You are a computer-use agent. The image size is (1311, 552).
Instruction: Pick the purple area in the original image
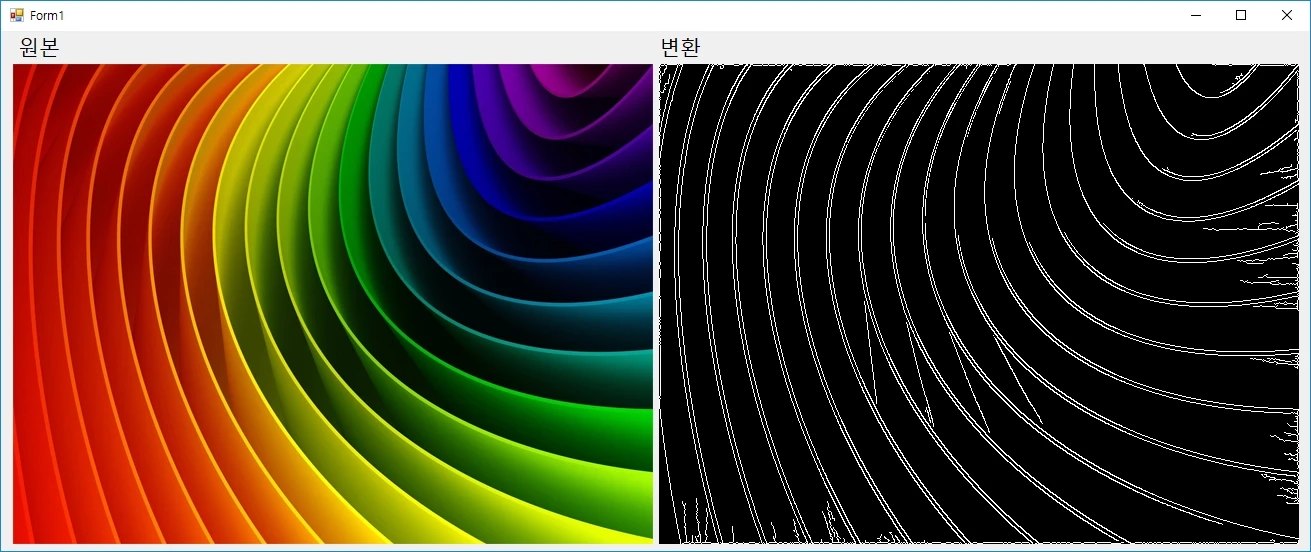click(x=560, y=80)
